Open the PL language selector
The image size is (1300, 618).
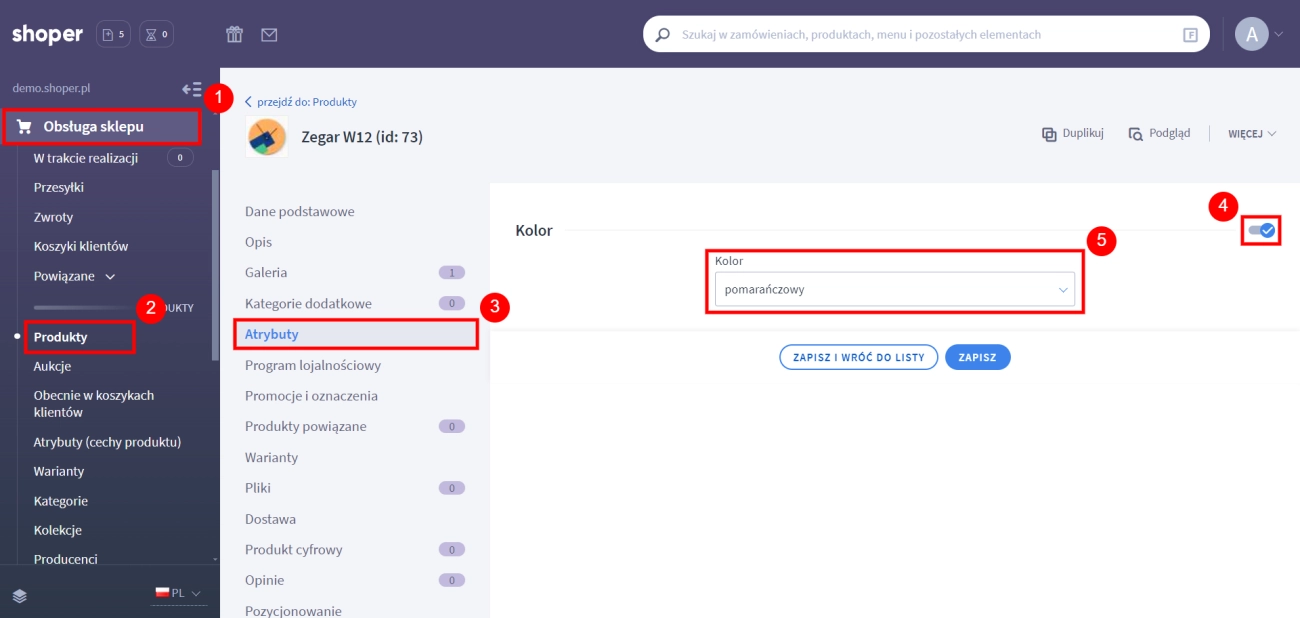pyautogui.click(x=178, y=593)
